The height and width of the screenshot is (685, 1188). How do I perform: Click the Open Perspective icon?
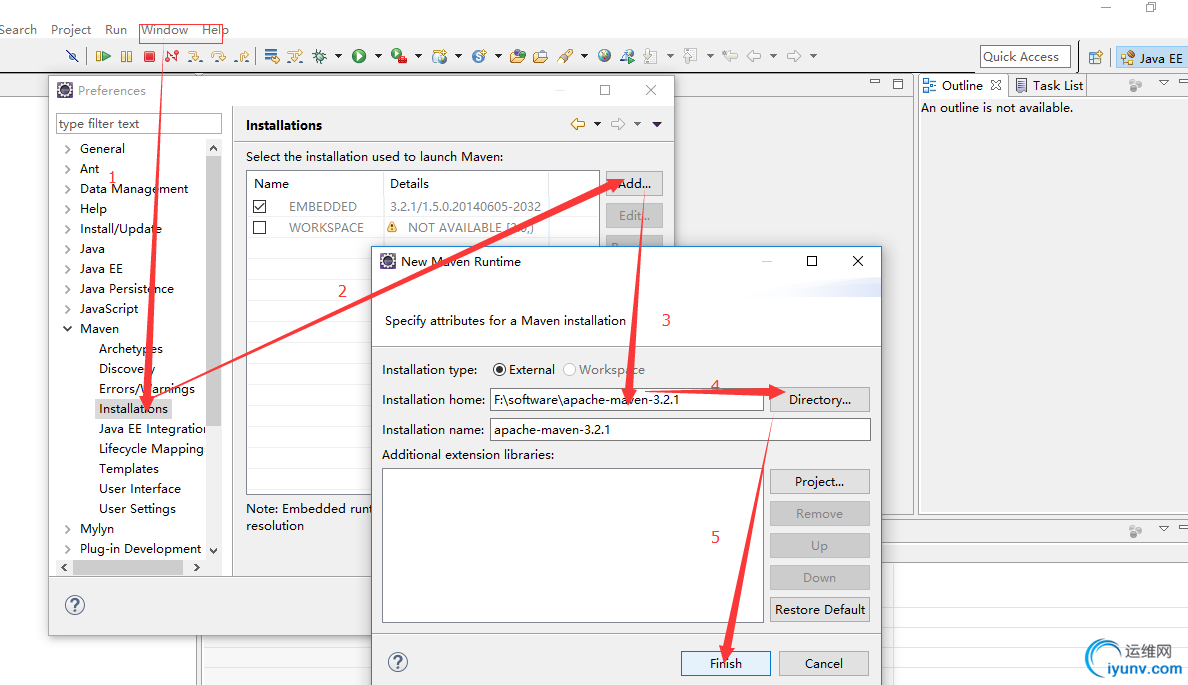coord(1096,58)
